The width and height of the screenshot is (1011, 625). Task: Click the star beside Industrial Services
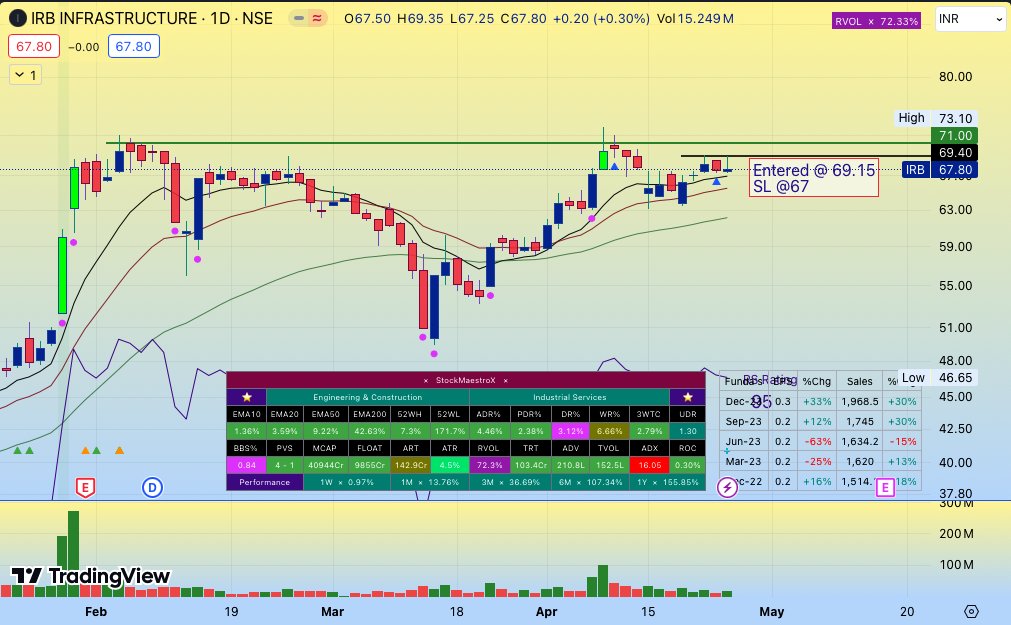tap(687, 397)
